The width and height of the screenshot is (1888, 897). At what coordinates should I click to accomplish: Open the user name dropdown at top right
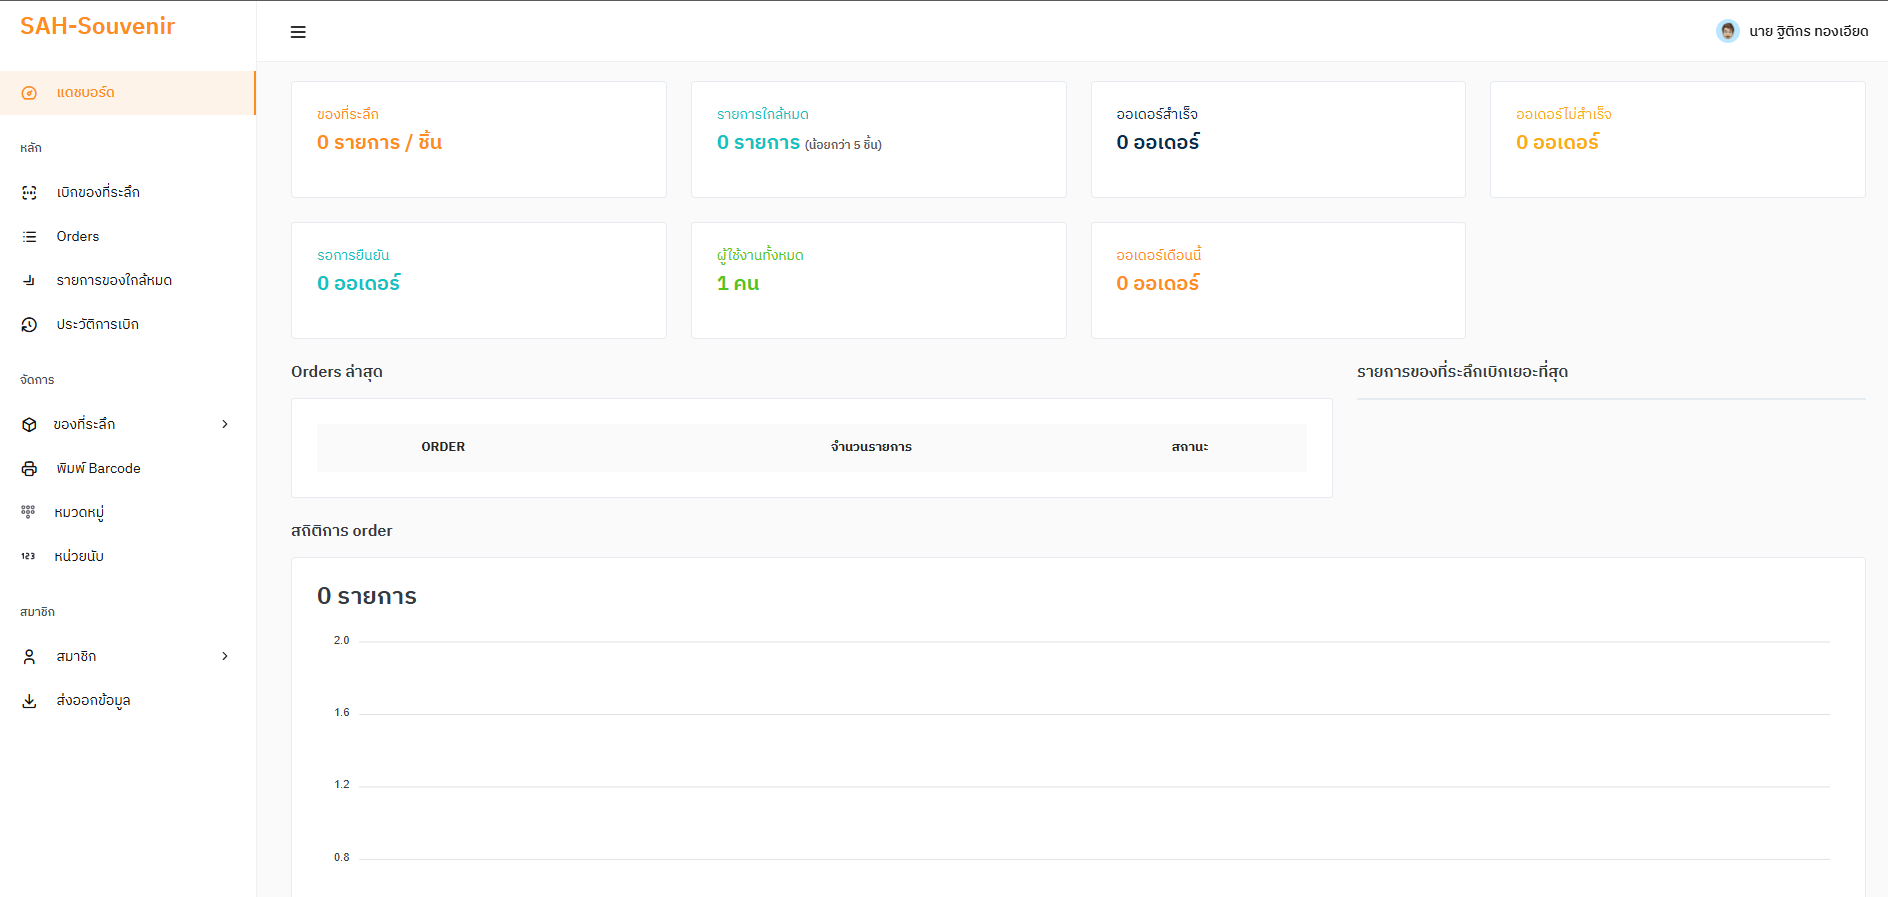(1808, 31)
